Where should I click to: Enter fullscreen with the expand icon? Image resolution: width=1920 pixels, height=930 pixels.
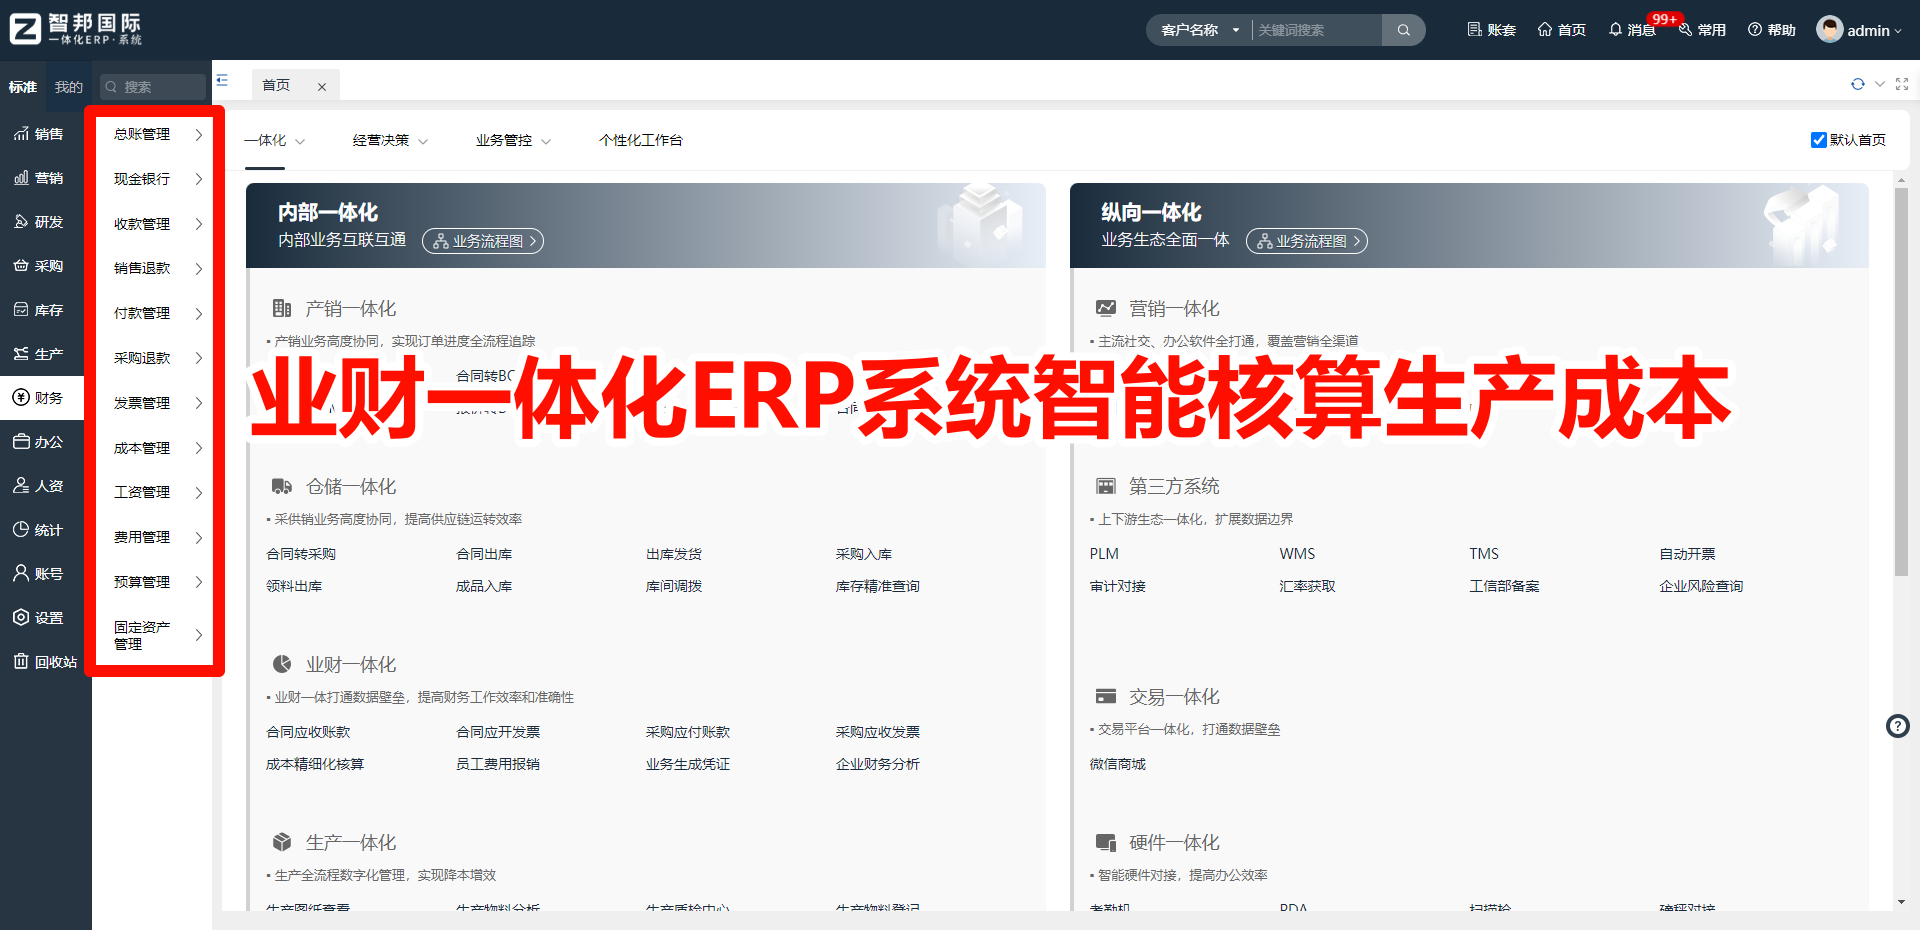click(1902, 84)
